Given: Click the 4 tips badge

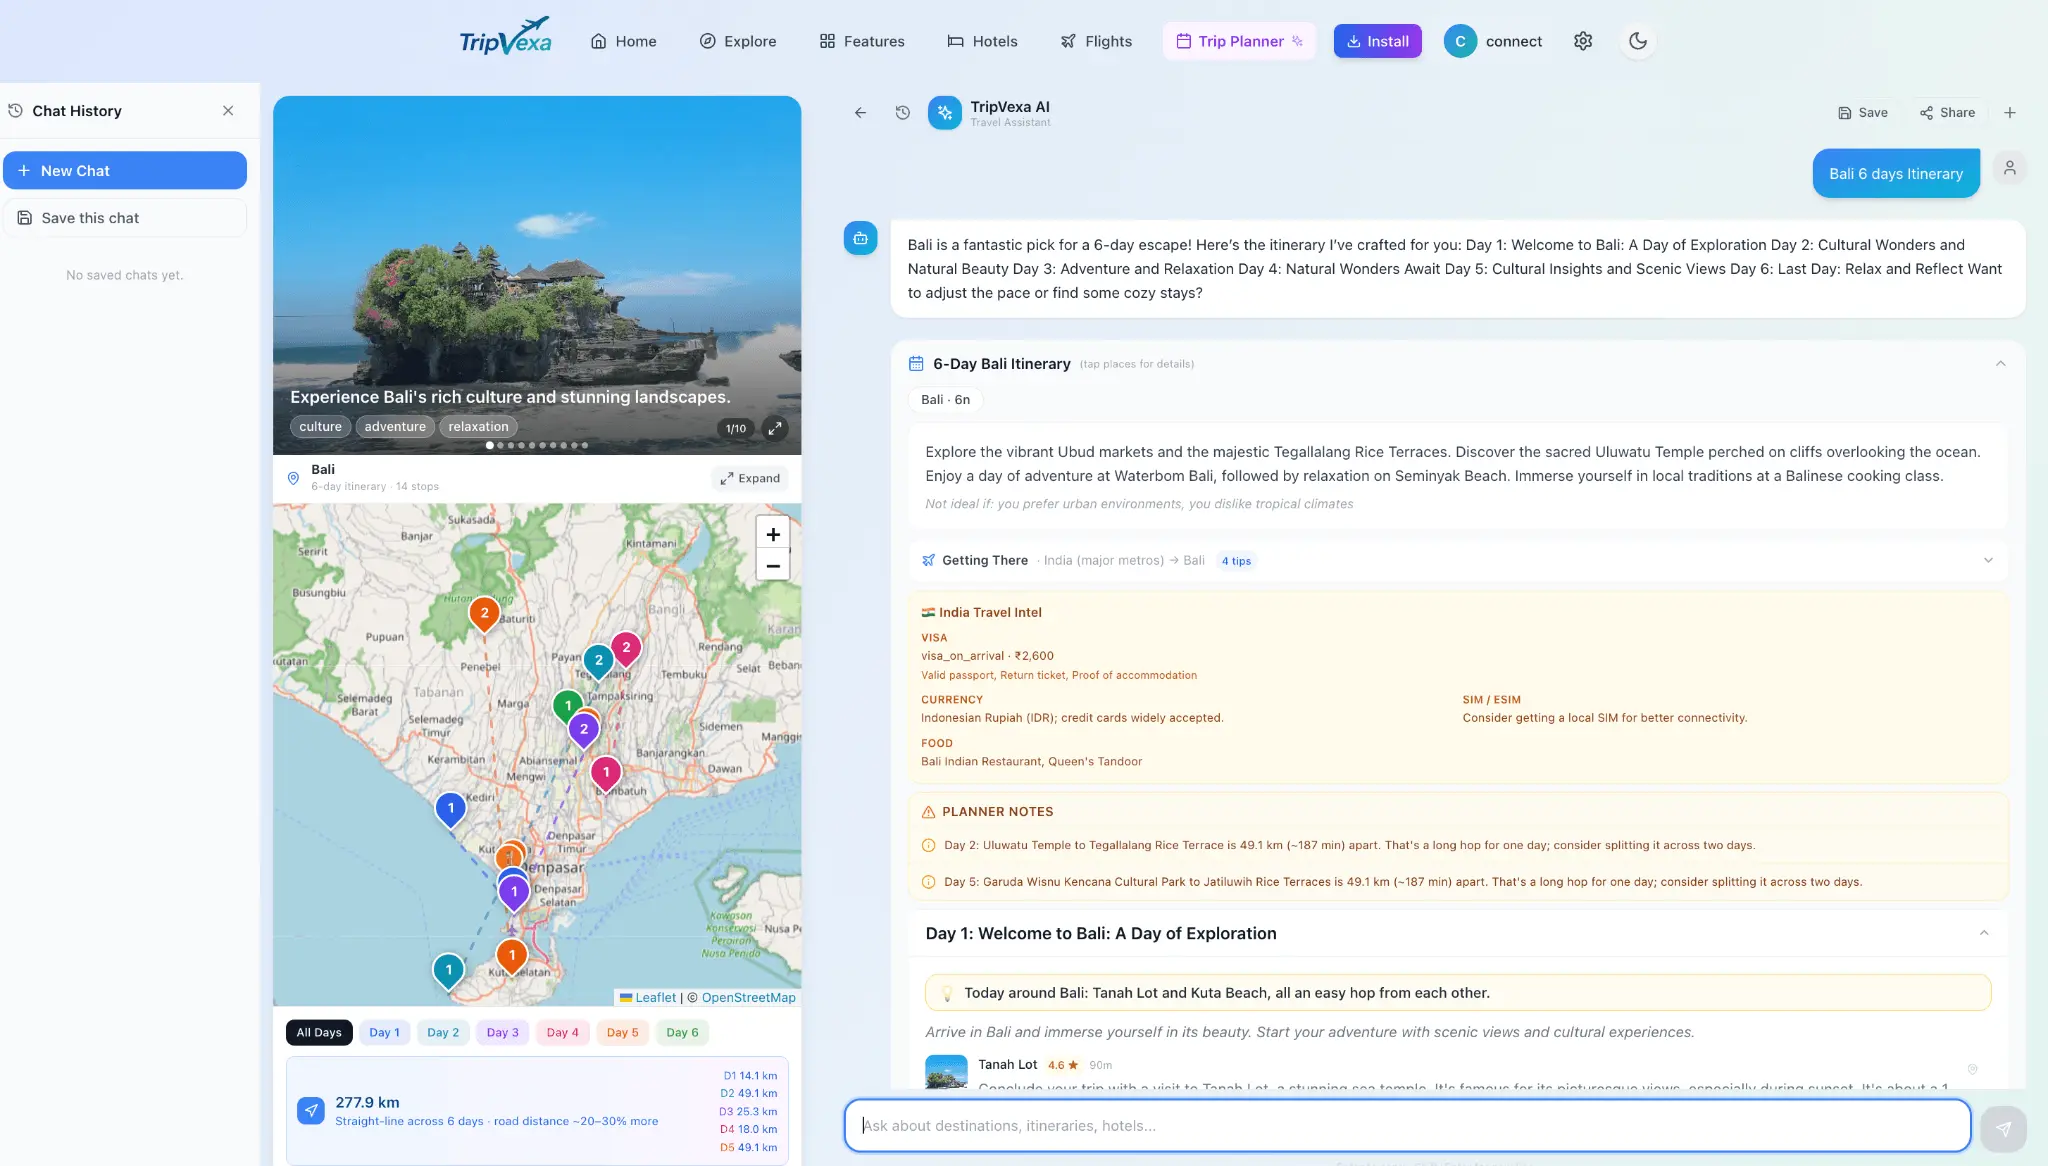Looking at the screenshot, I should pos(1236,561).
